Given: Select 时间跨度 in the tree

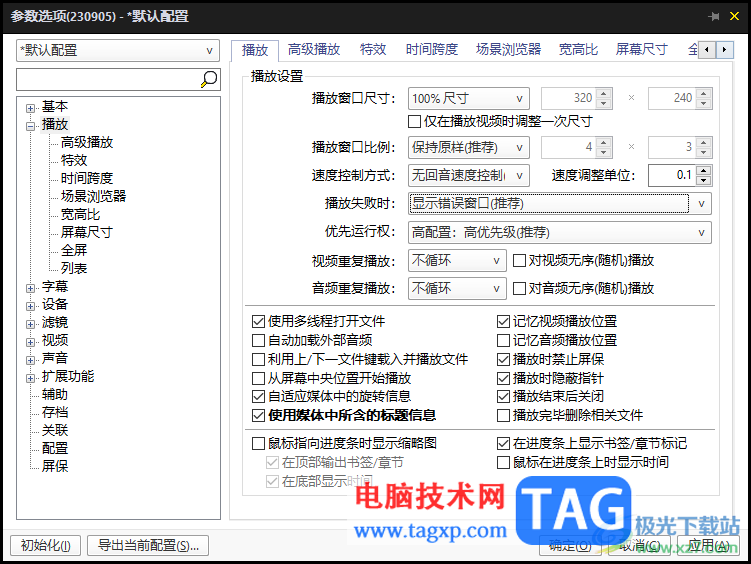Looking at the screenshot, I should (87, 178).
